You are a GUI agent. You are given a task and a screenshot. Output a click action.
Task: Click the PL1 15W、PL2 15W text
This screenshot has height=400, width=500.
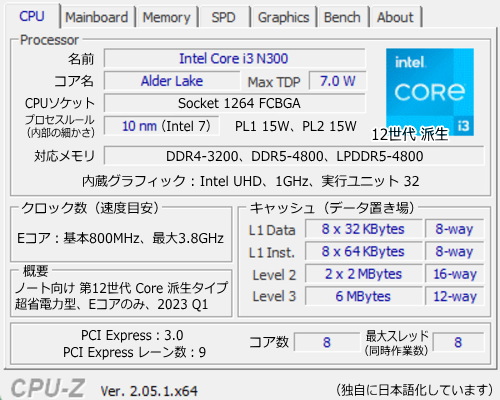tap(296, 126)
